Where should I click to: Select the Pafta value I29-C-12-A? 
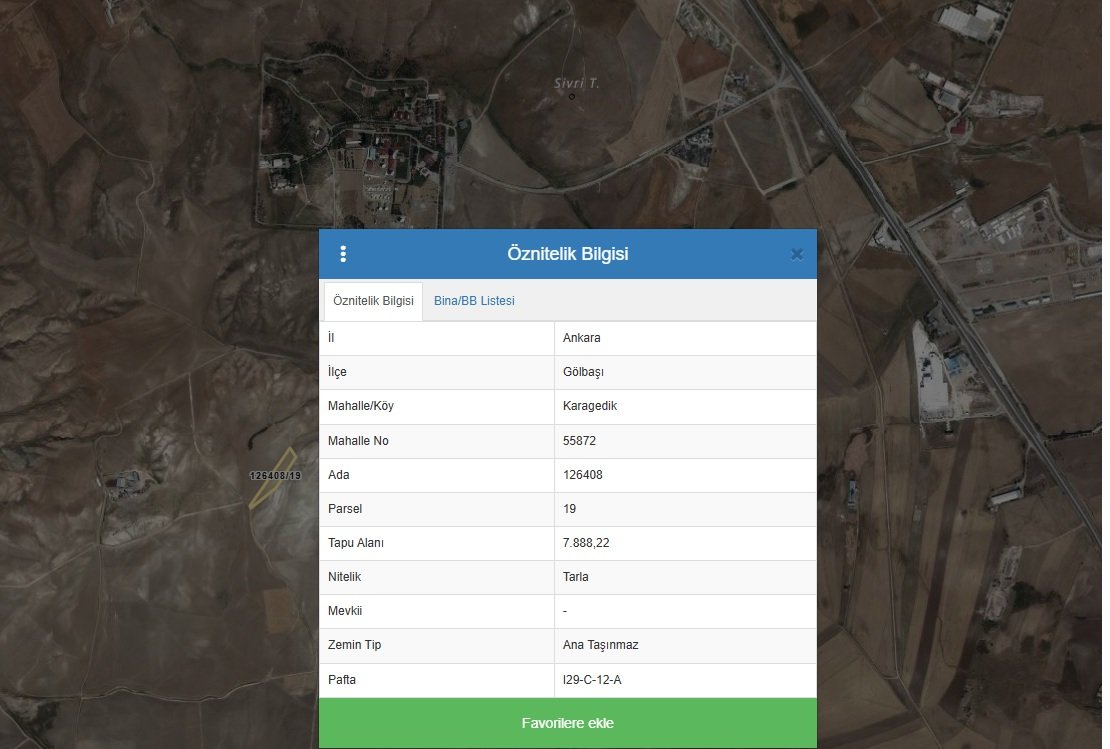tap(592, 680)
